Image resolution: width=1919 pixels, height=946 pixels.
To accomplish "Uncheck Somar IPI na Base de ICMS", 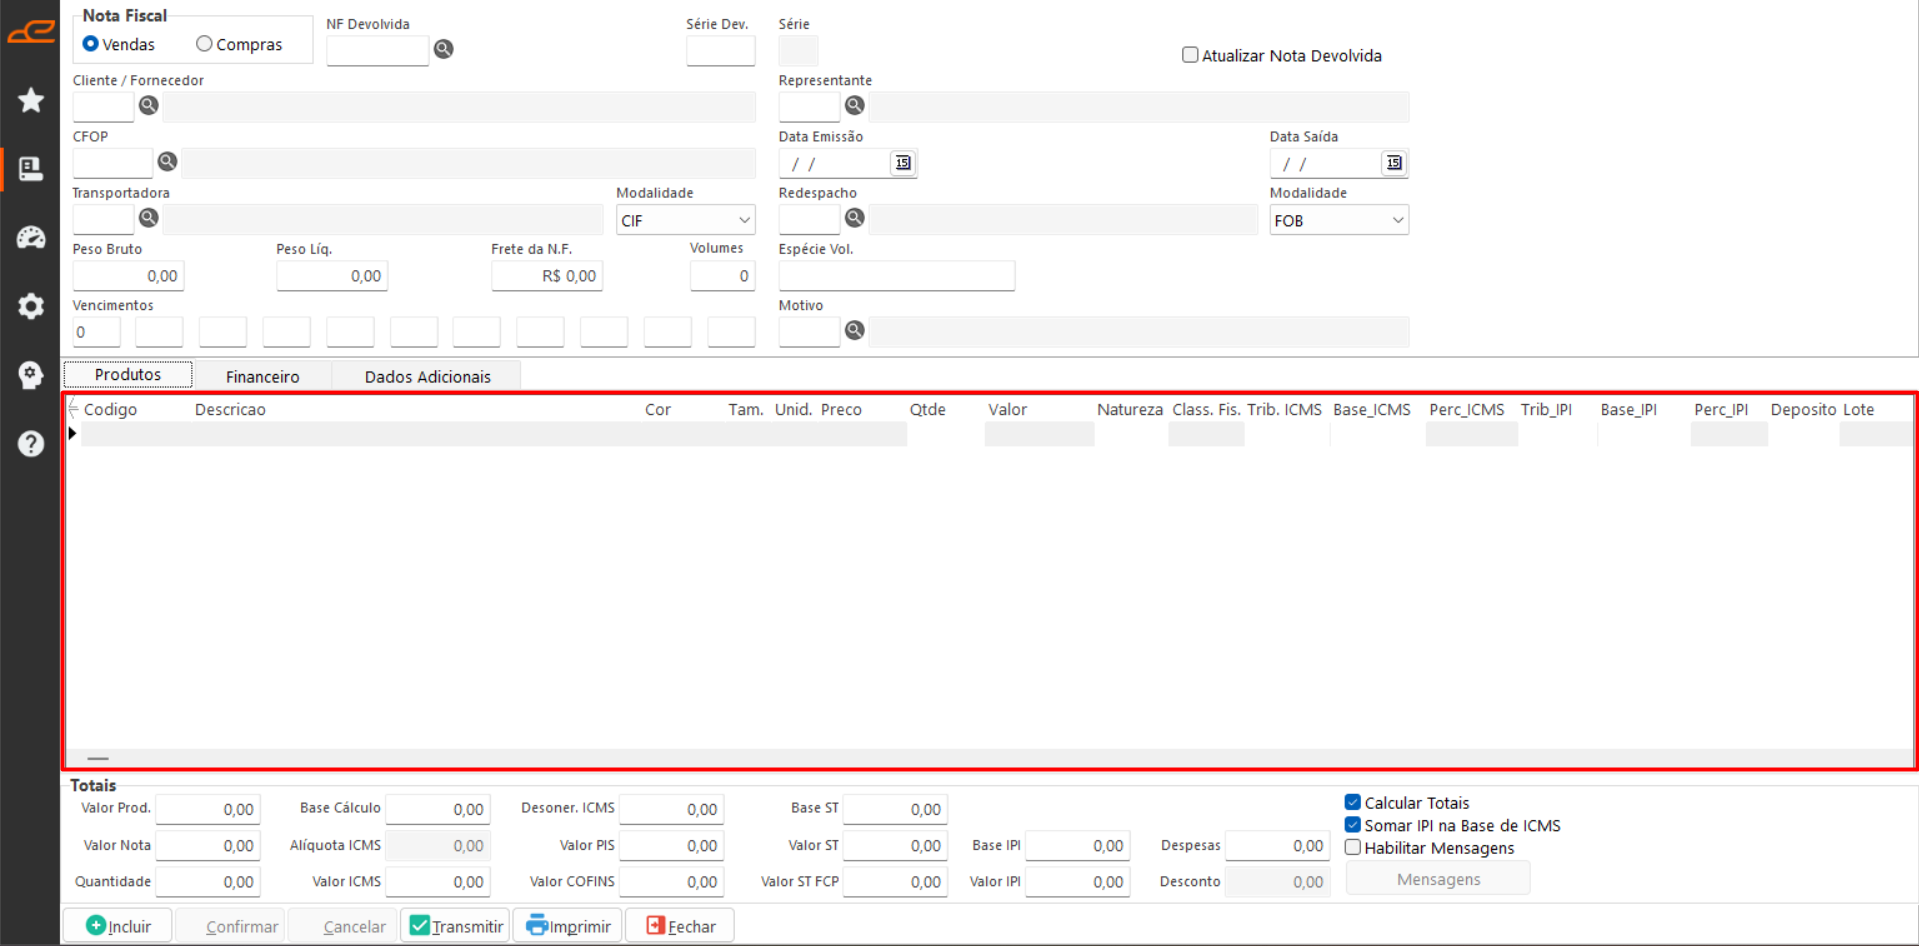I will 1353,825.
